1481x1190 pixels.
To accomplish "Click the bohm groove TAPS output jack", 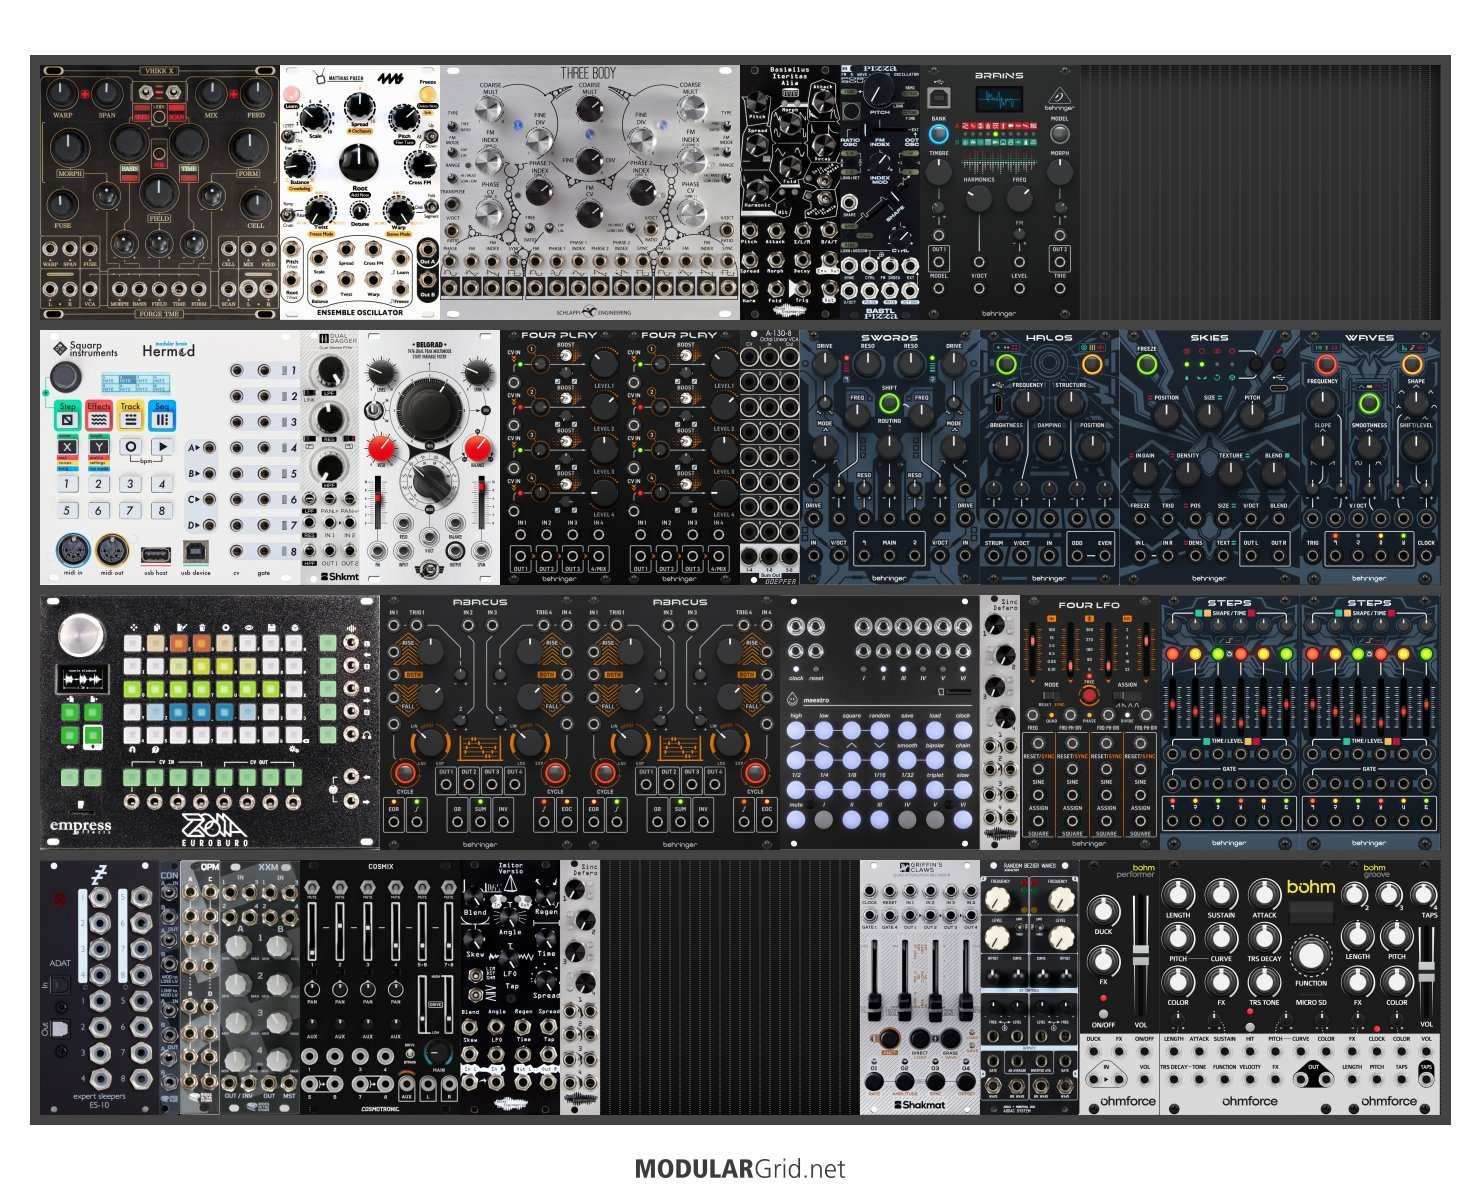I will click(x=1426, y=1079).
